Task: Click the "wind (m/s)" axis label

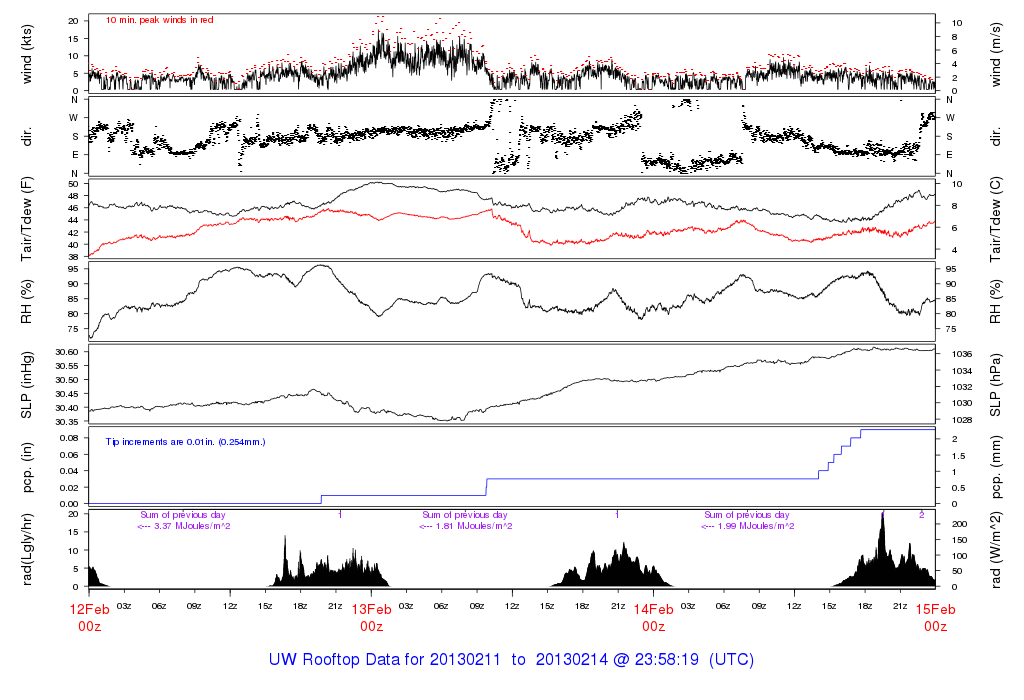Action: pos(995,54)
